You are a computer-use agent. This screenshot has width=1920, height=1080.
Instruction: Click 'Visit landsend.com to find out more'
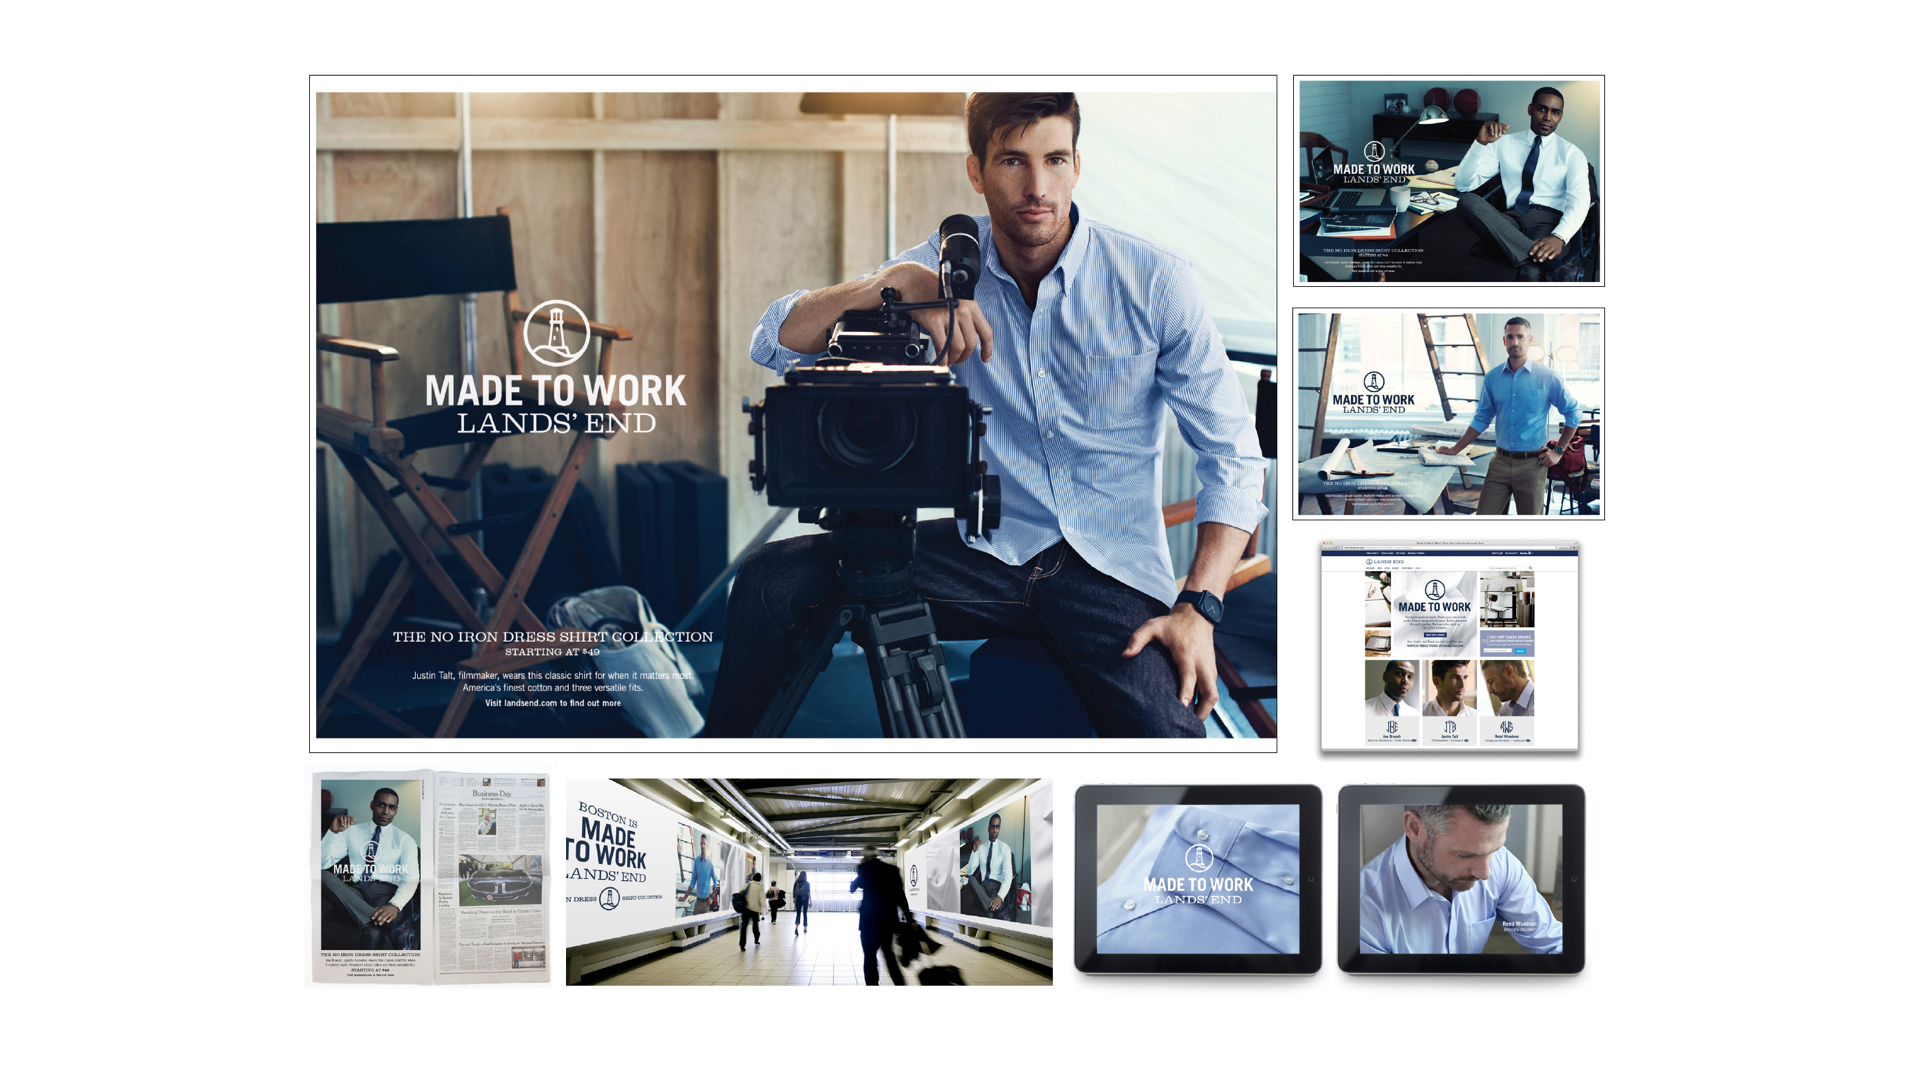[553, 703]
